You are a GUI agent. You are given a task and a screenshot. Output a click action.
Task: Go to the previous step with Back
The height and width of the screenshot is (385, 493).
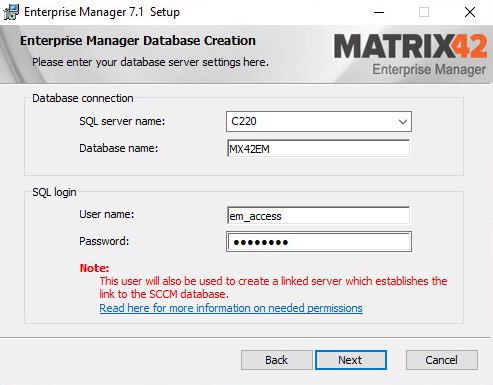tap(276, 360)
